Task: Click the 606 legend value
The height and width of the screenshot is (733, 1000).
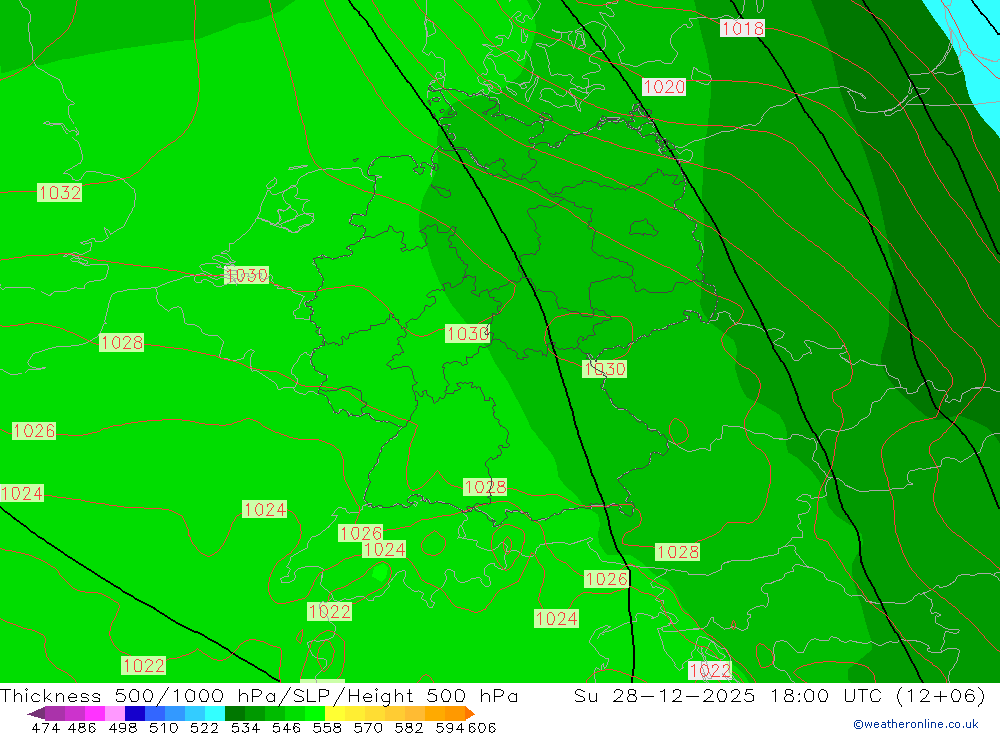Action: tap(482, 727)
